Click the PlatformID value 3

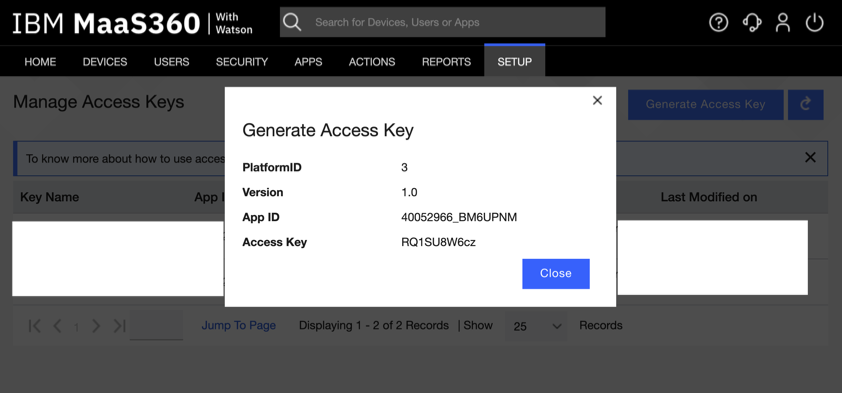click(404, 168)
